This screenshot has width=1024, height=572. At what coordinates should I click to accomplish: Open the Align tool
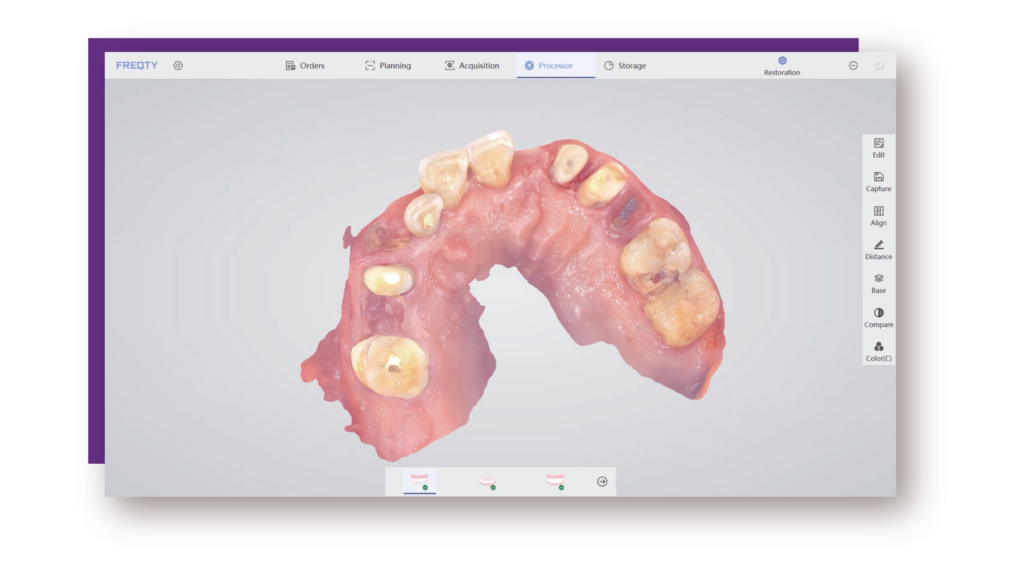tap(878, 216)
